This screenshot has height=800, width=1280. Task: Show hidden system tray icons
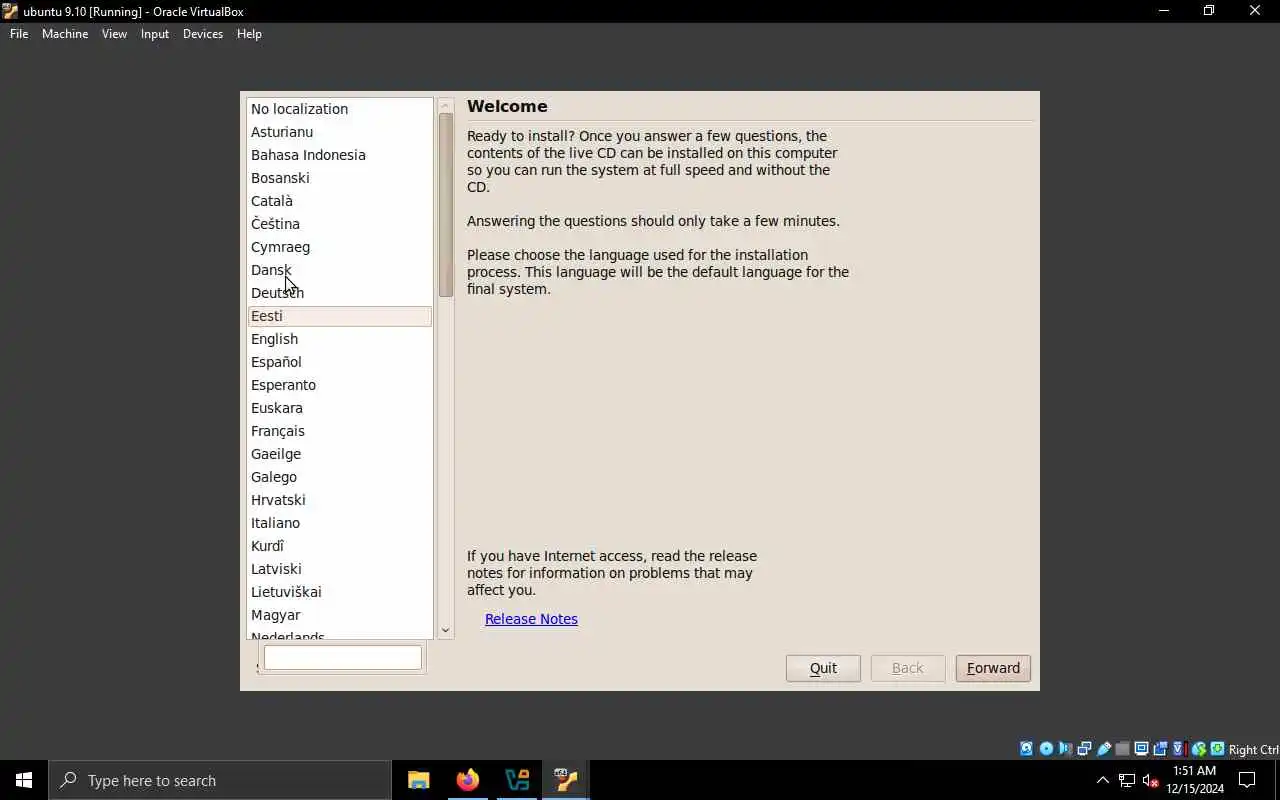1103,780
